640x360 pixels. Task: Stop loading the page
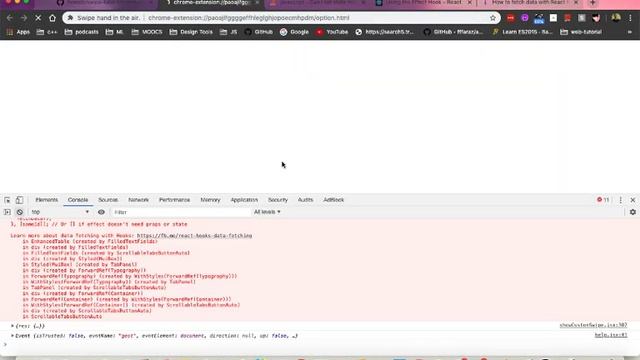pyautogui.click(x=38, y=18)
